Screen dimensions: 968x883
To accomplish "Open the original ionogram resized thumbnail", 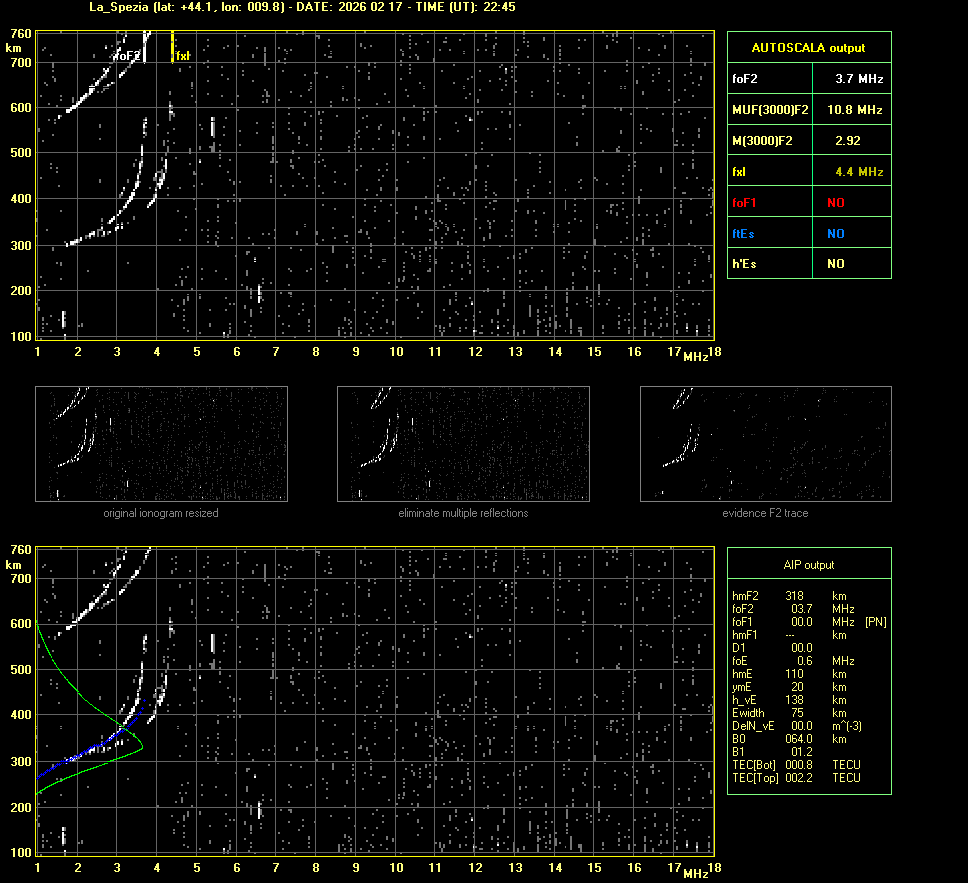I will click(x=161, y=444).
